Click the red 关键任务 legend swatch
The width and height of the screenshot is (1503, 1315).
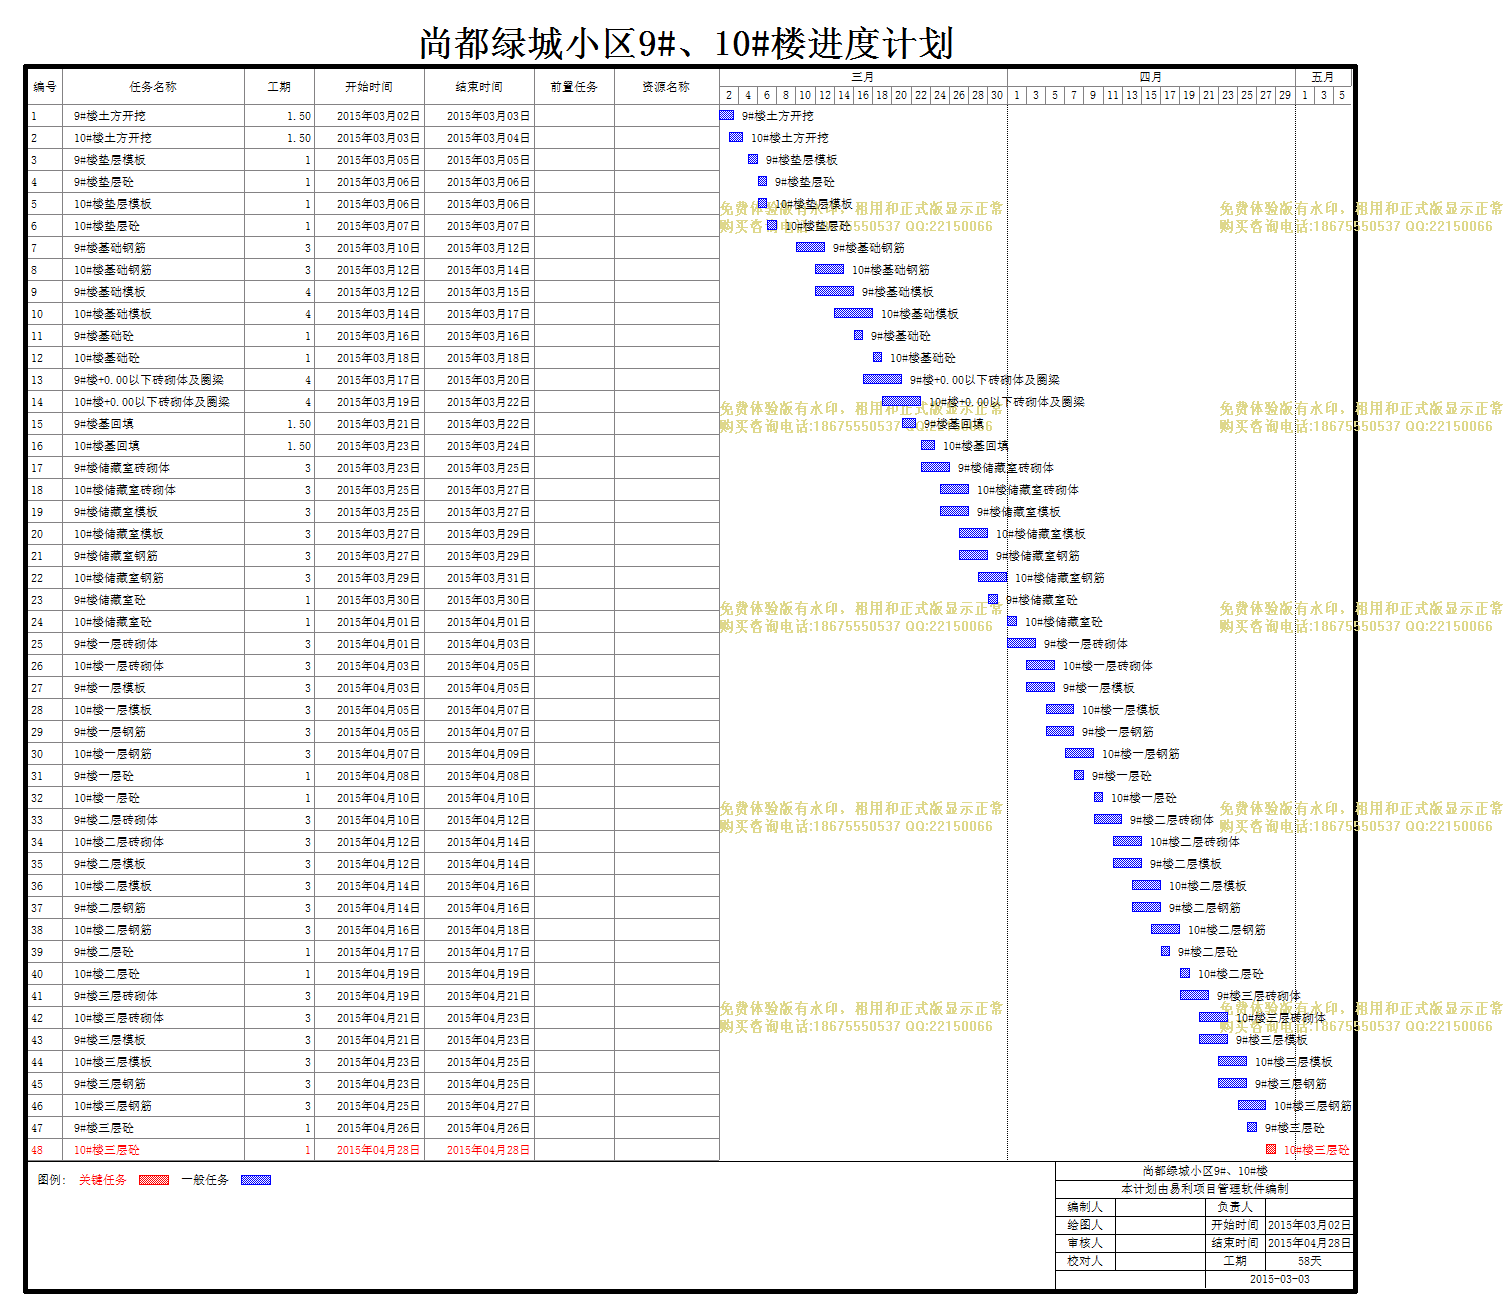[x=154, y=1180]
